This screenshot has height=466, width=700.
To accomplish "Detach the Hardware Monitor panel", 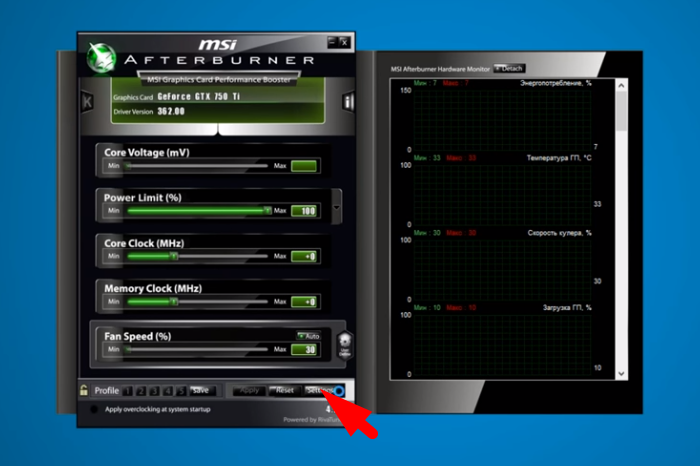I will coord(509,68).
